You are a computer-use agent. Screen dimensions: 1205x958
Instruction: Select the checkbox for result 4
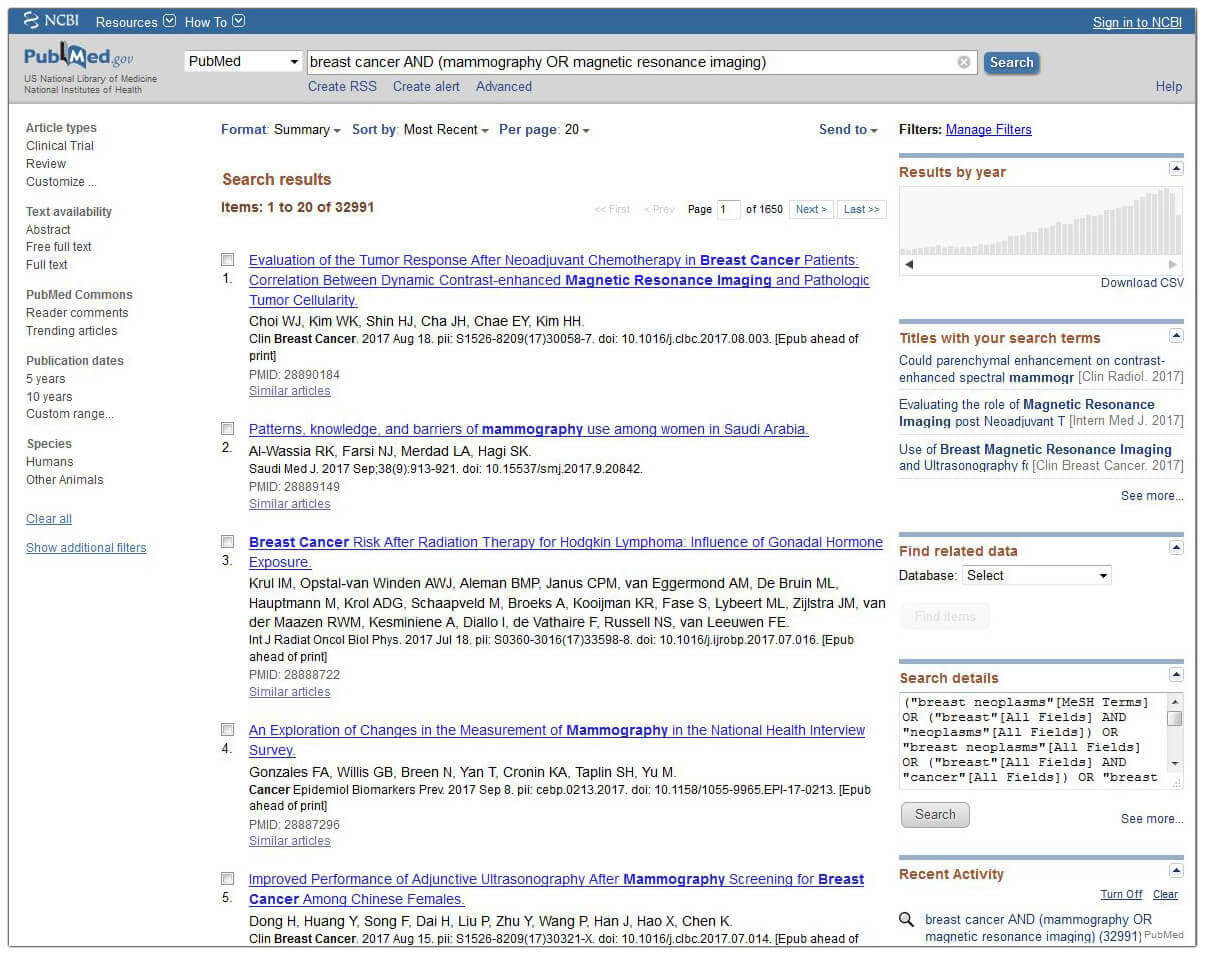pyautogui.click(x=228, y=730)
